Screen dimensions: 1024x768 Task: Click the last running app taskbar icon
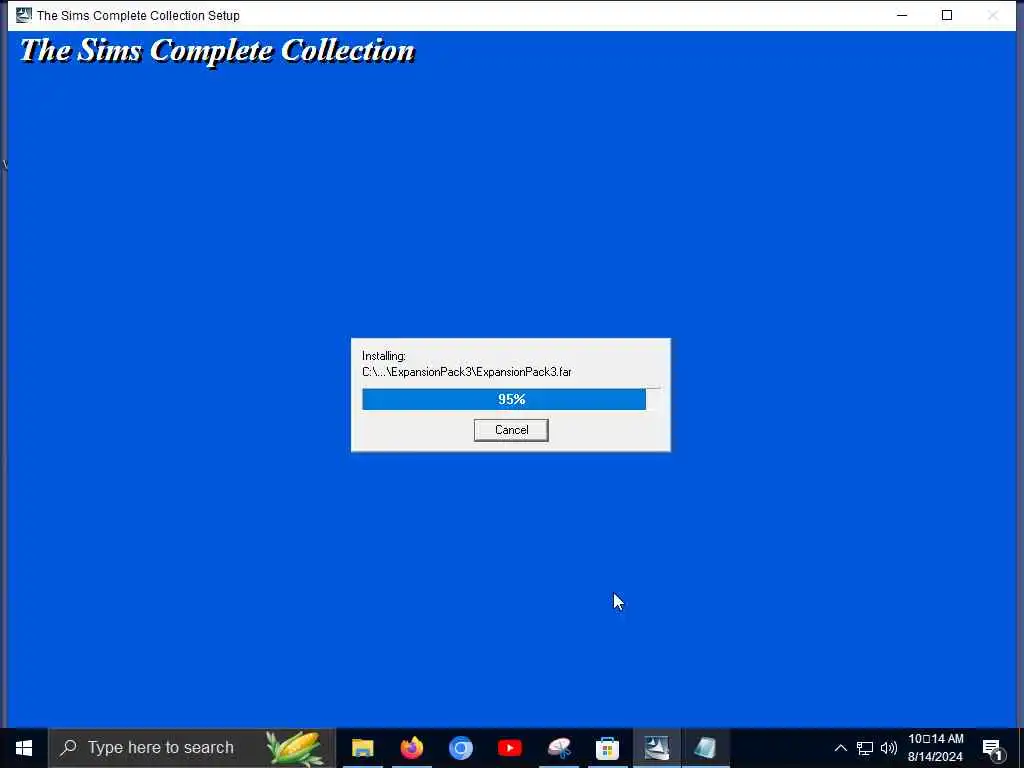(x=705, y=748)
